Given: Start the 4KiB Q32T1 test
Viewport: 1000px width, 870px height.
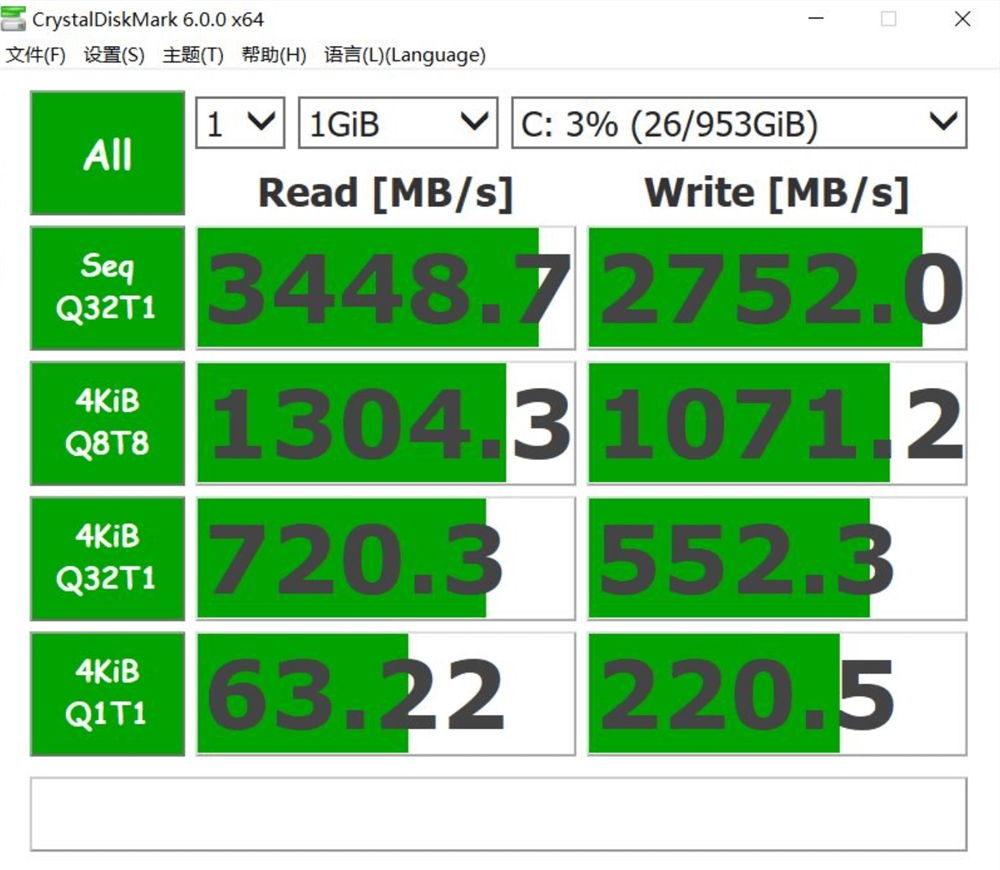Looking at the screenshot, I should pyautogui.click(x=107, y=558).
